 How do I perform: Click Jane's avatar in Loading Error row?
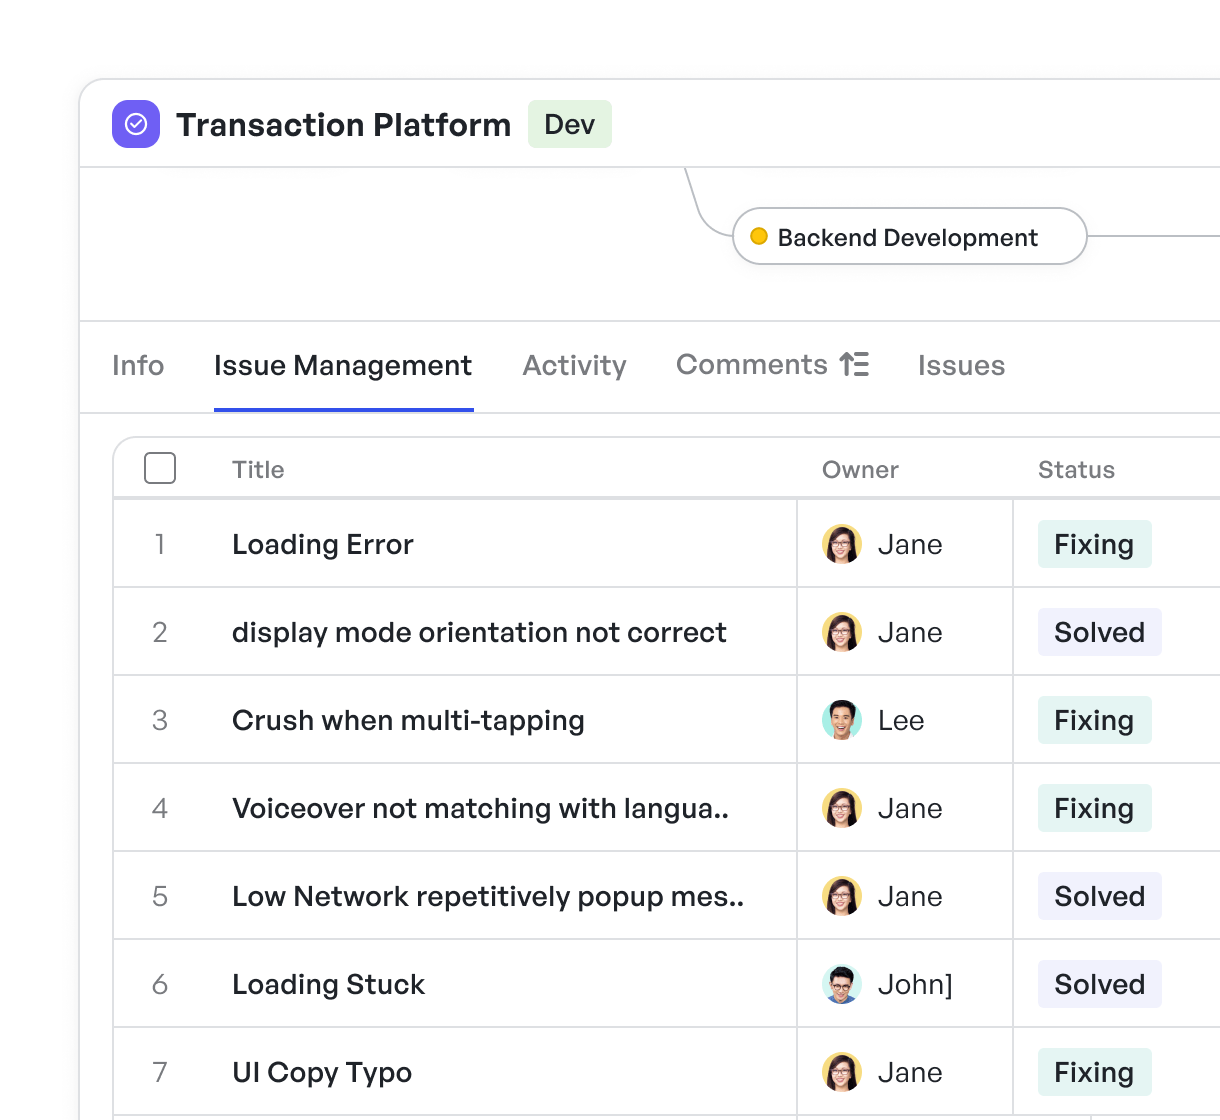click(x=842, y=544)
